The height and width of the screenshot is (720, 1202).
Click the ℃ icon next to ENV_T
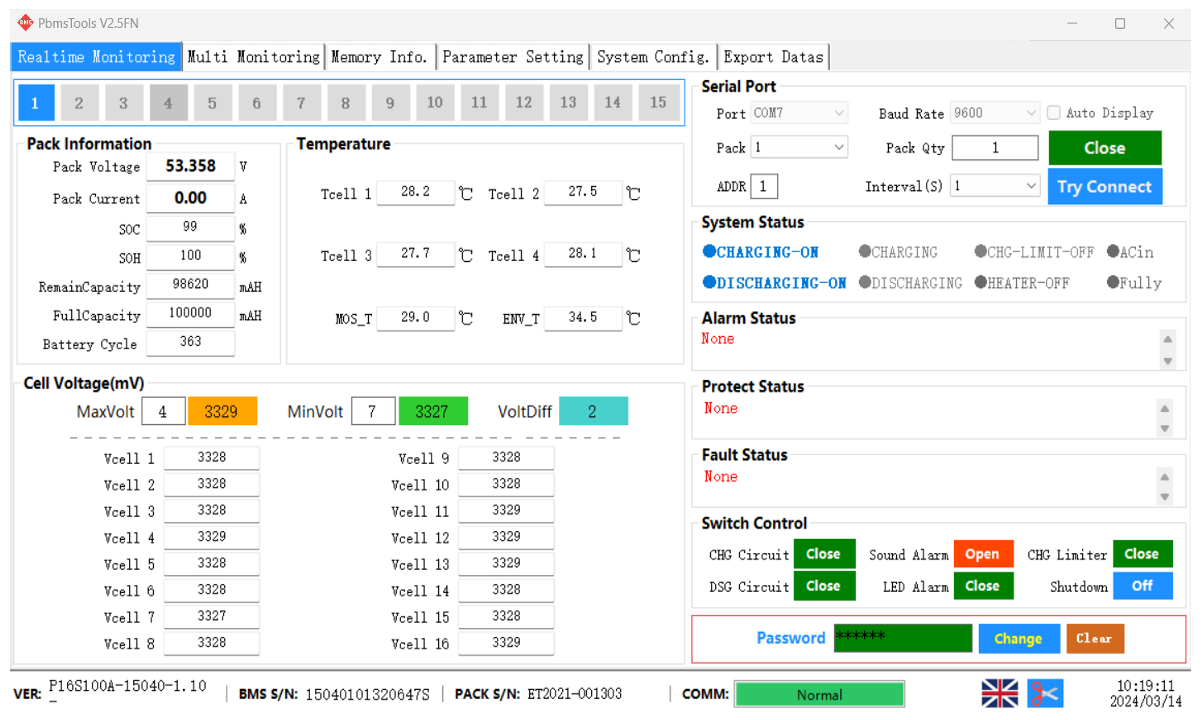[x=631, y=318]
